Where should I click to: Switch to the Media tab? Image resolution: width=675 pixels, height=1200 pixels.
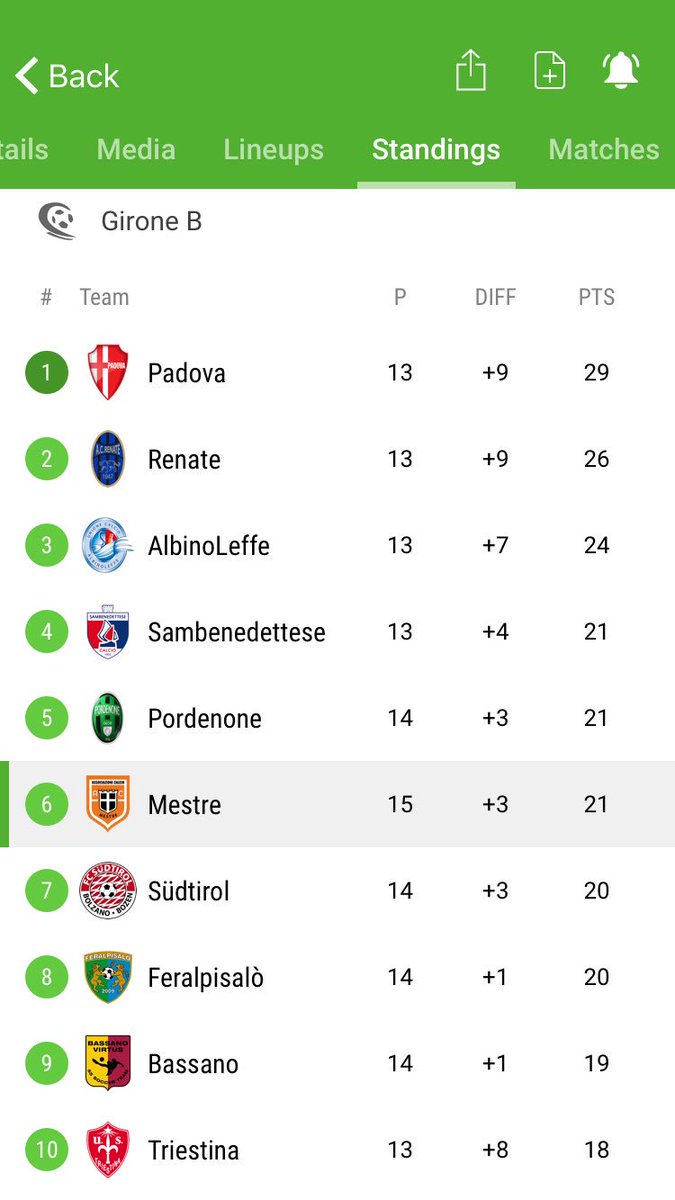point(136,149)
